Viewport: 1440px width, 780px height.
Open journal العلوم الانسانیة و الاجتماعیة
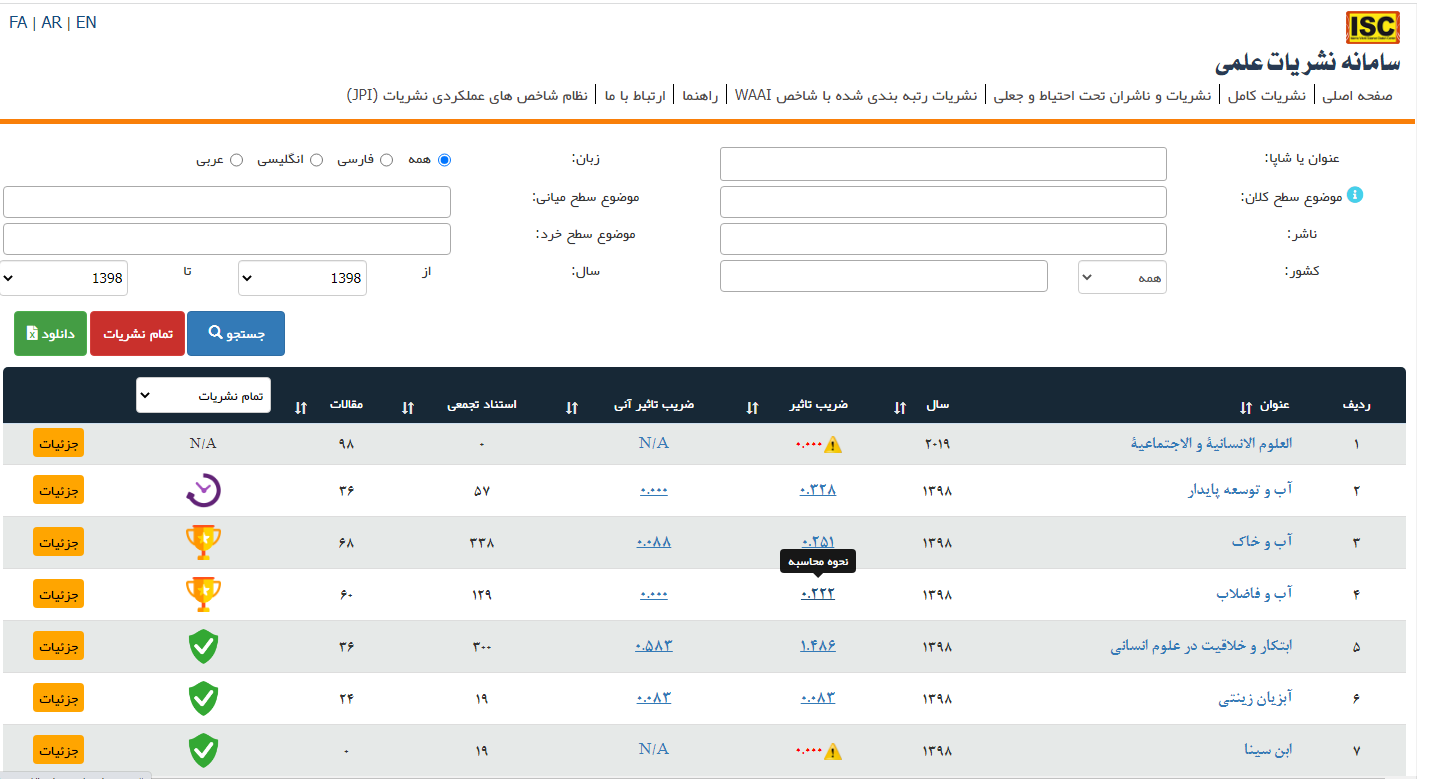pyautogui.click(x=1211, y=443)
